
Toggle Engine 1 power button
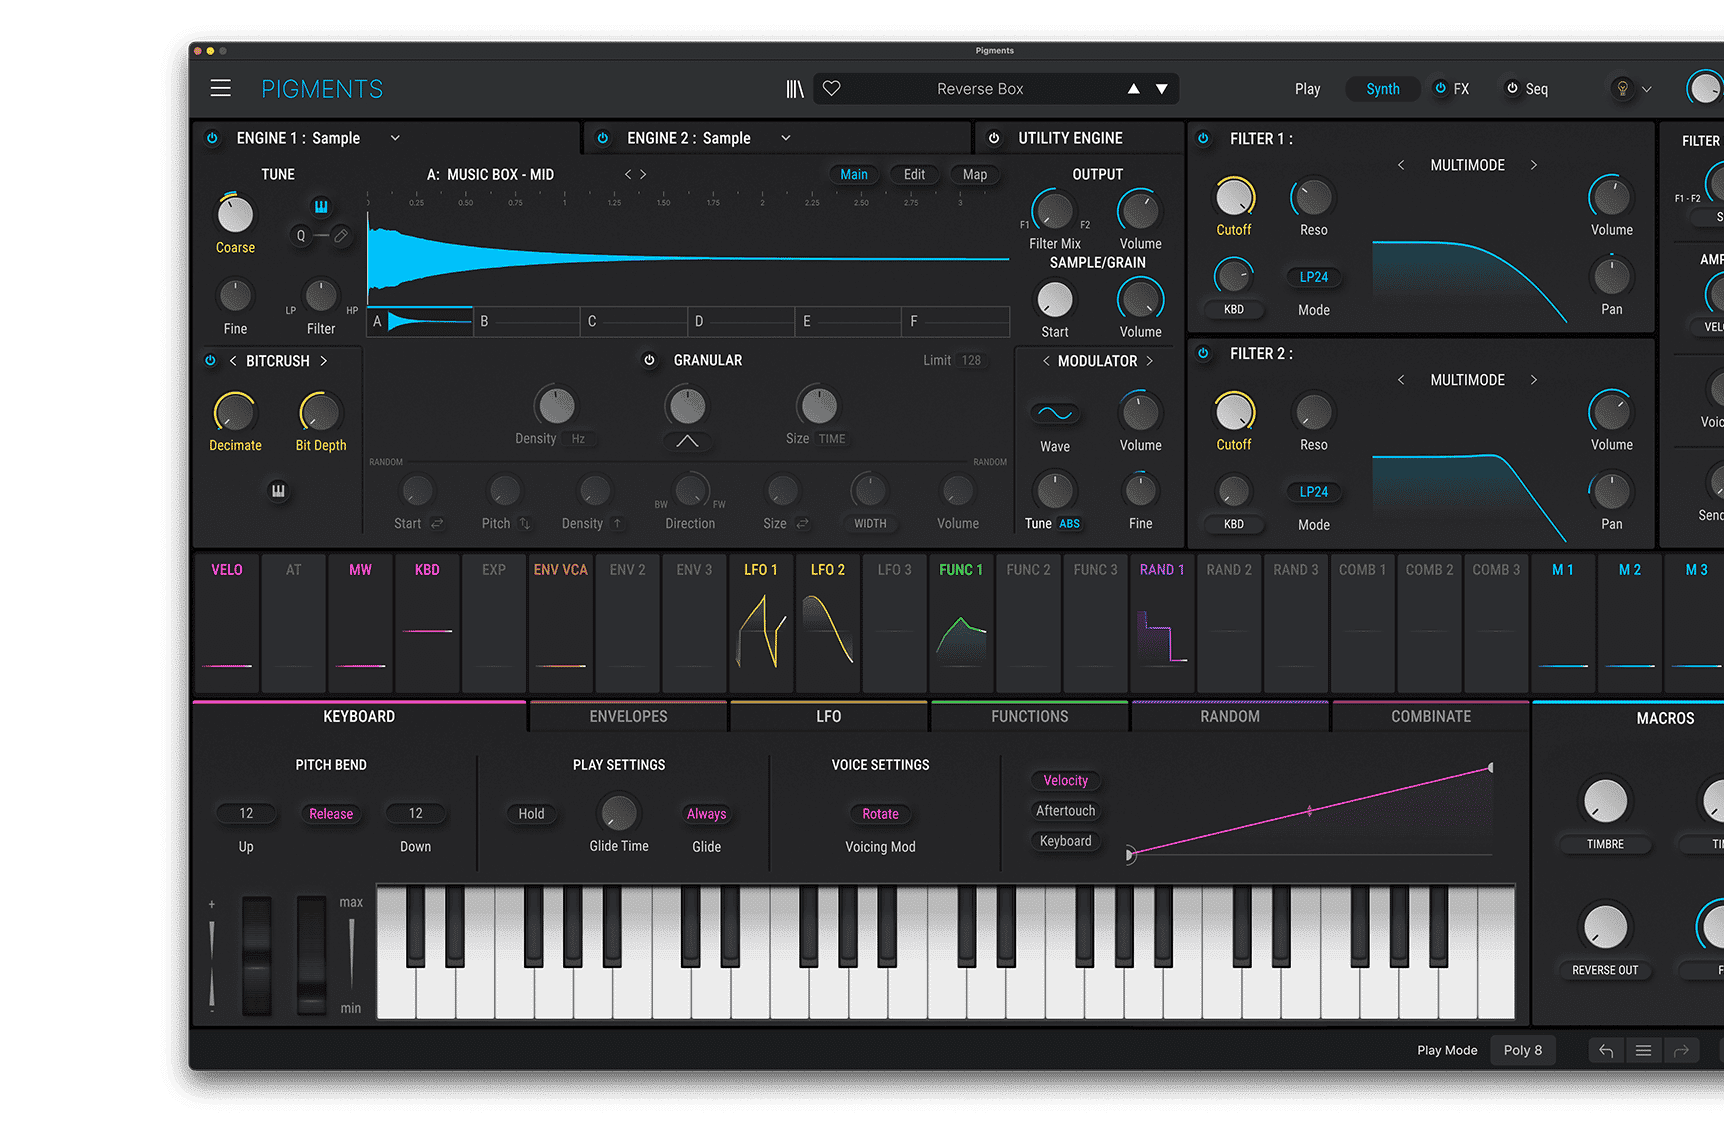(212, 138)
